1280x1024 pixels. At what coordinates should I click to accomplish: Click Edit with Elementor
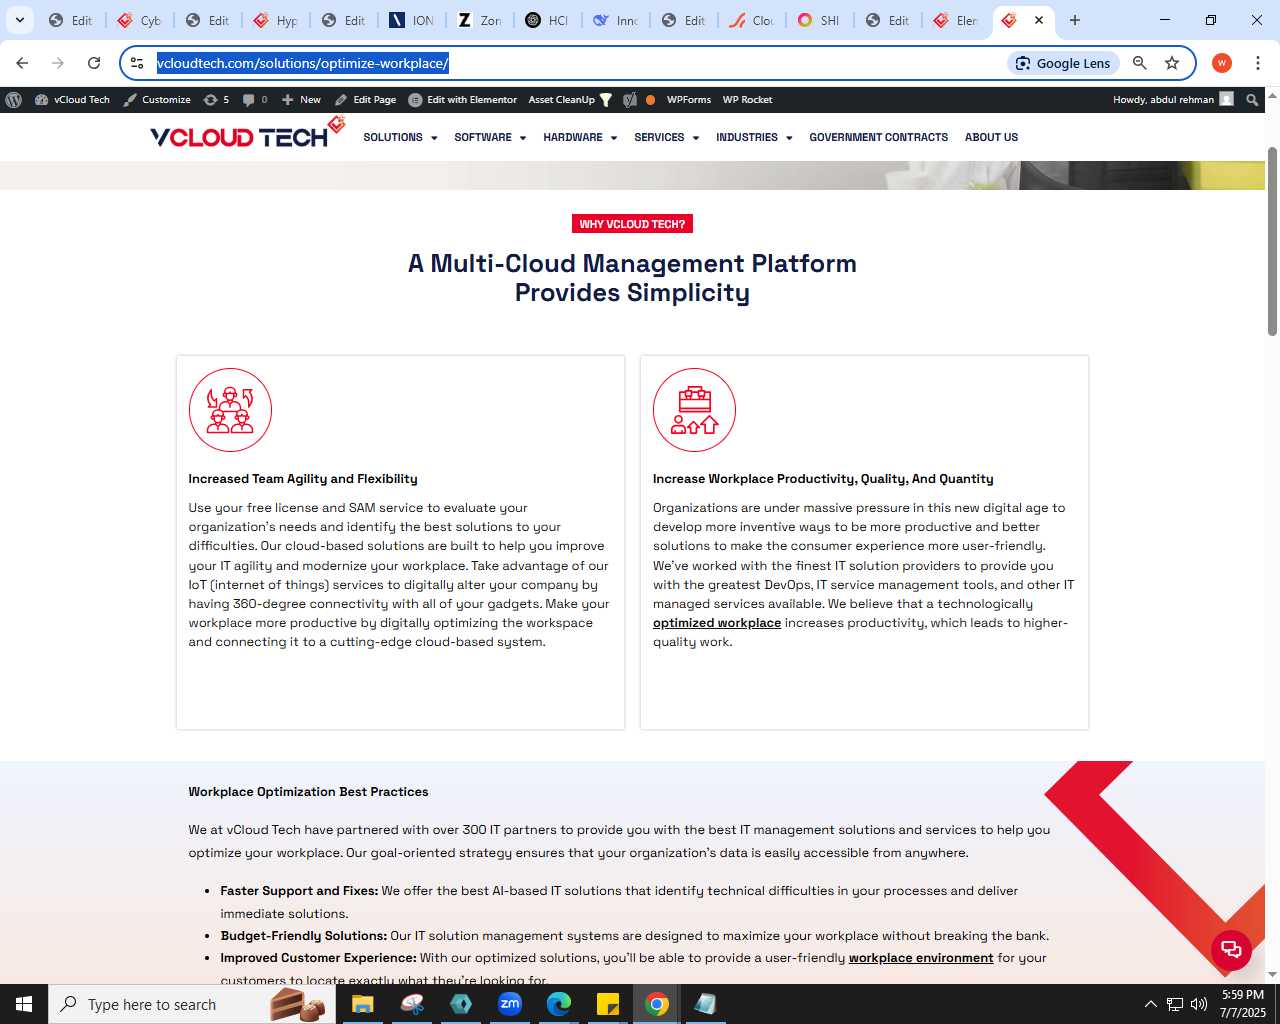click(463, 100)
